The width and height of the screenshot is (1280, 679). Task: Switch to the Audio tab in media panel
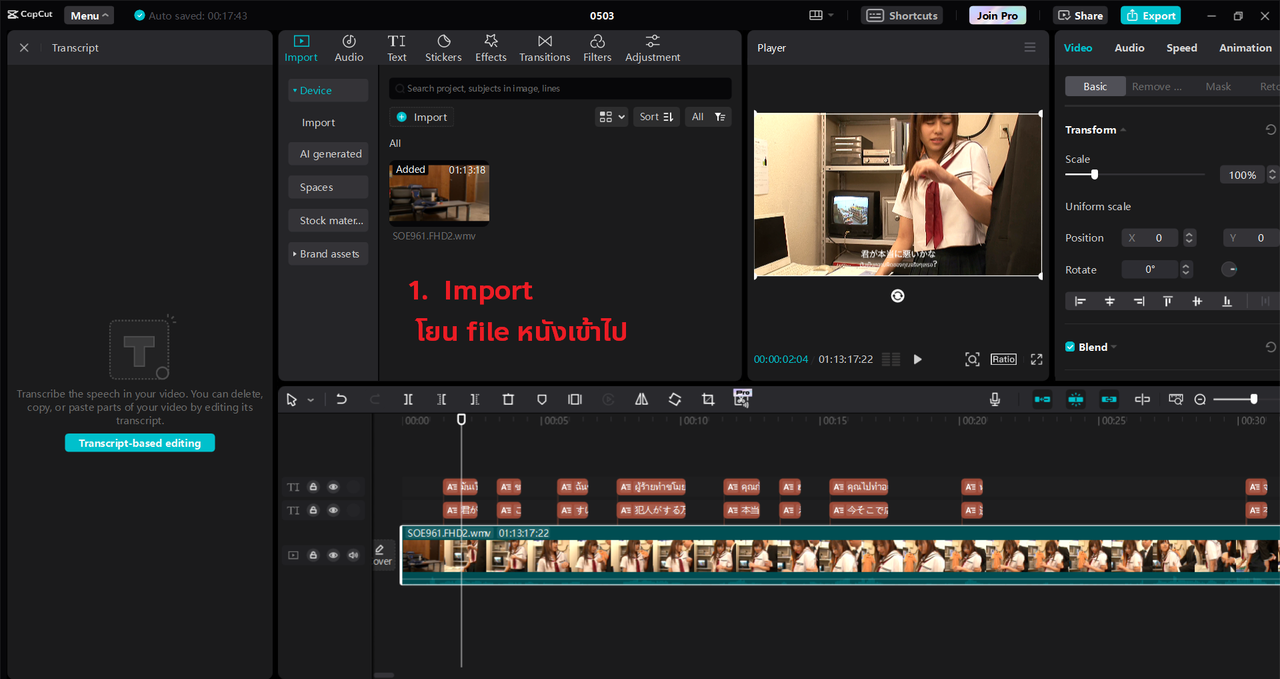point(349,48)
